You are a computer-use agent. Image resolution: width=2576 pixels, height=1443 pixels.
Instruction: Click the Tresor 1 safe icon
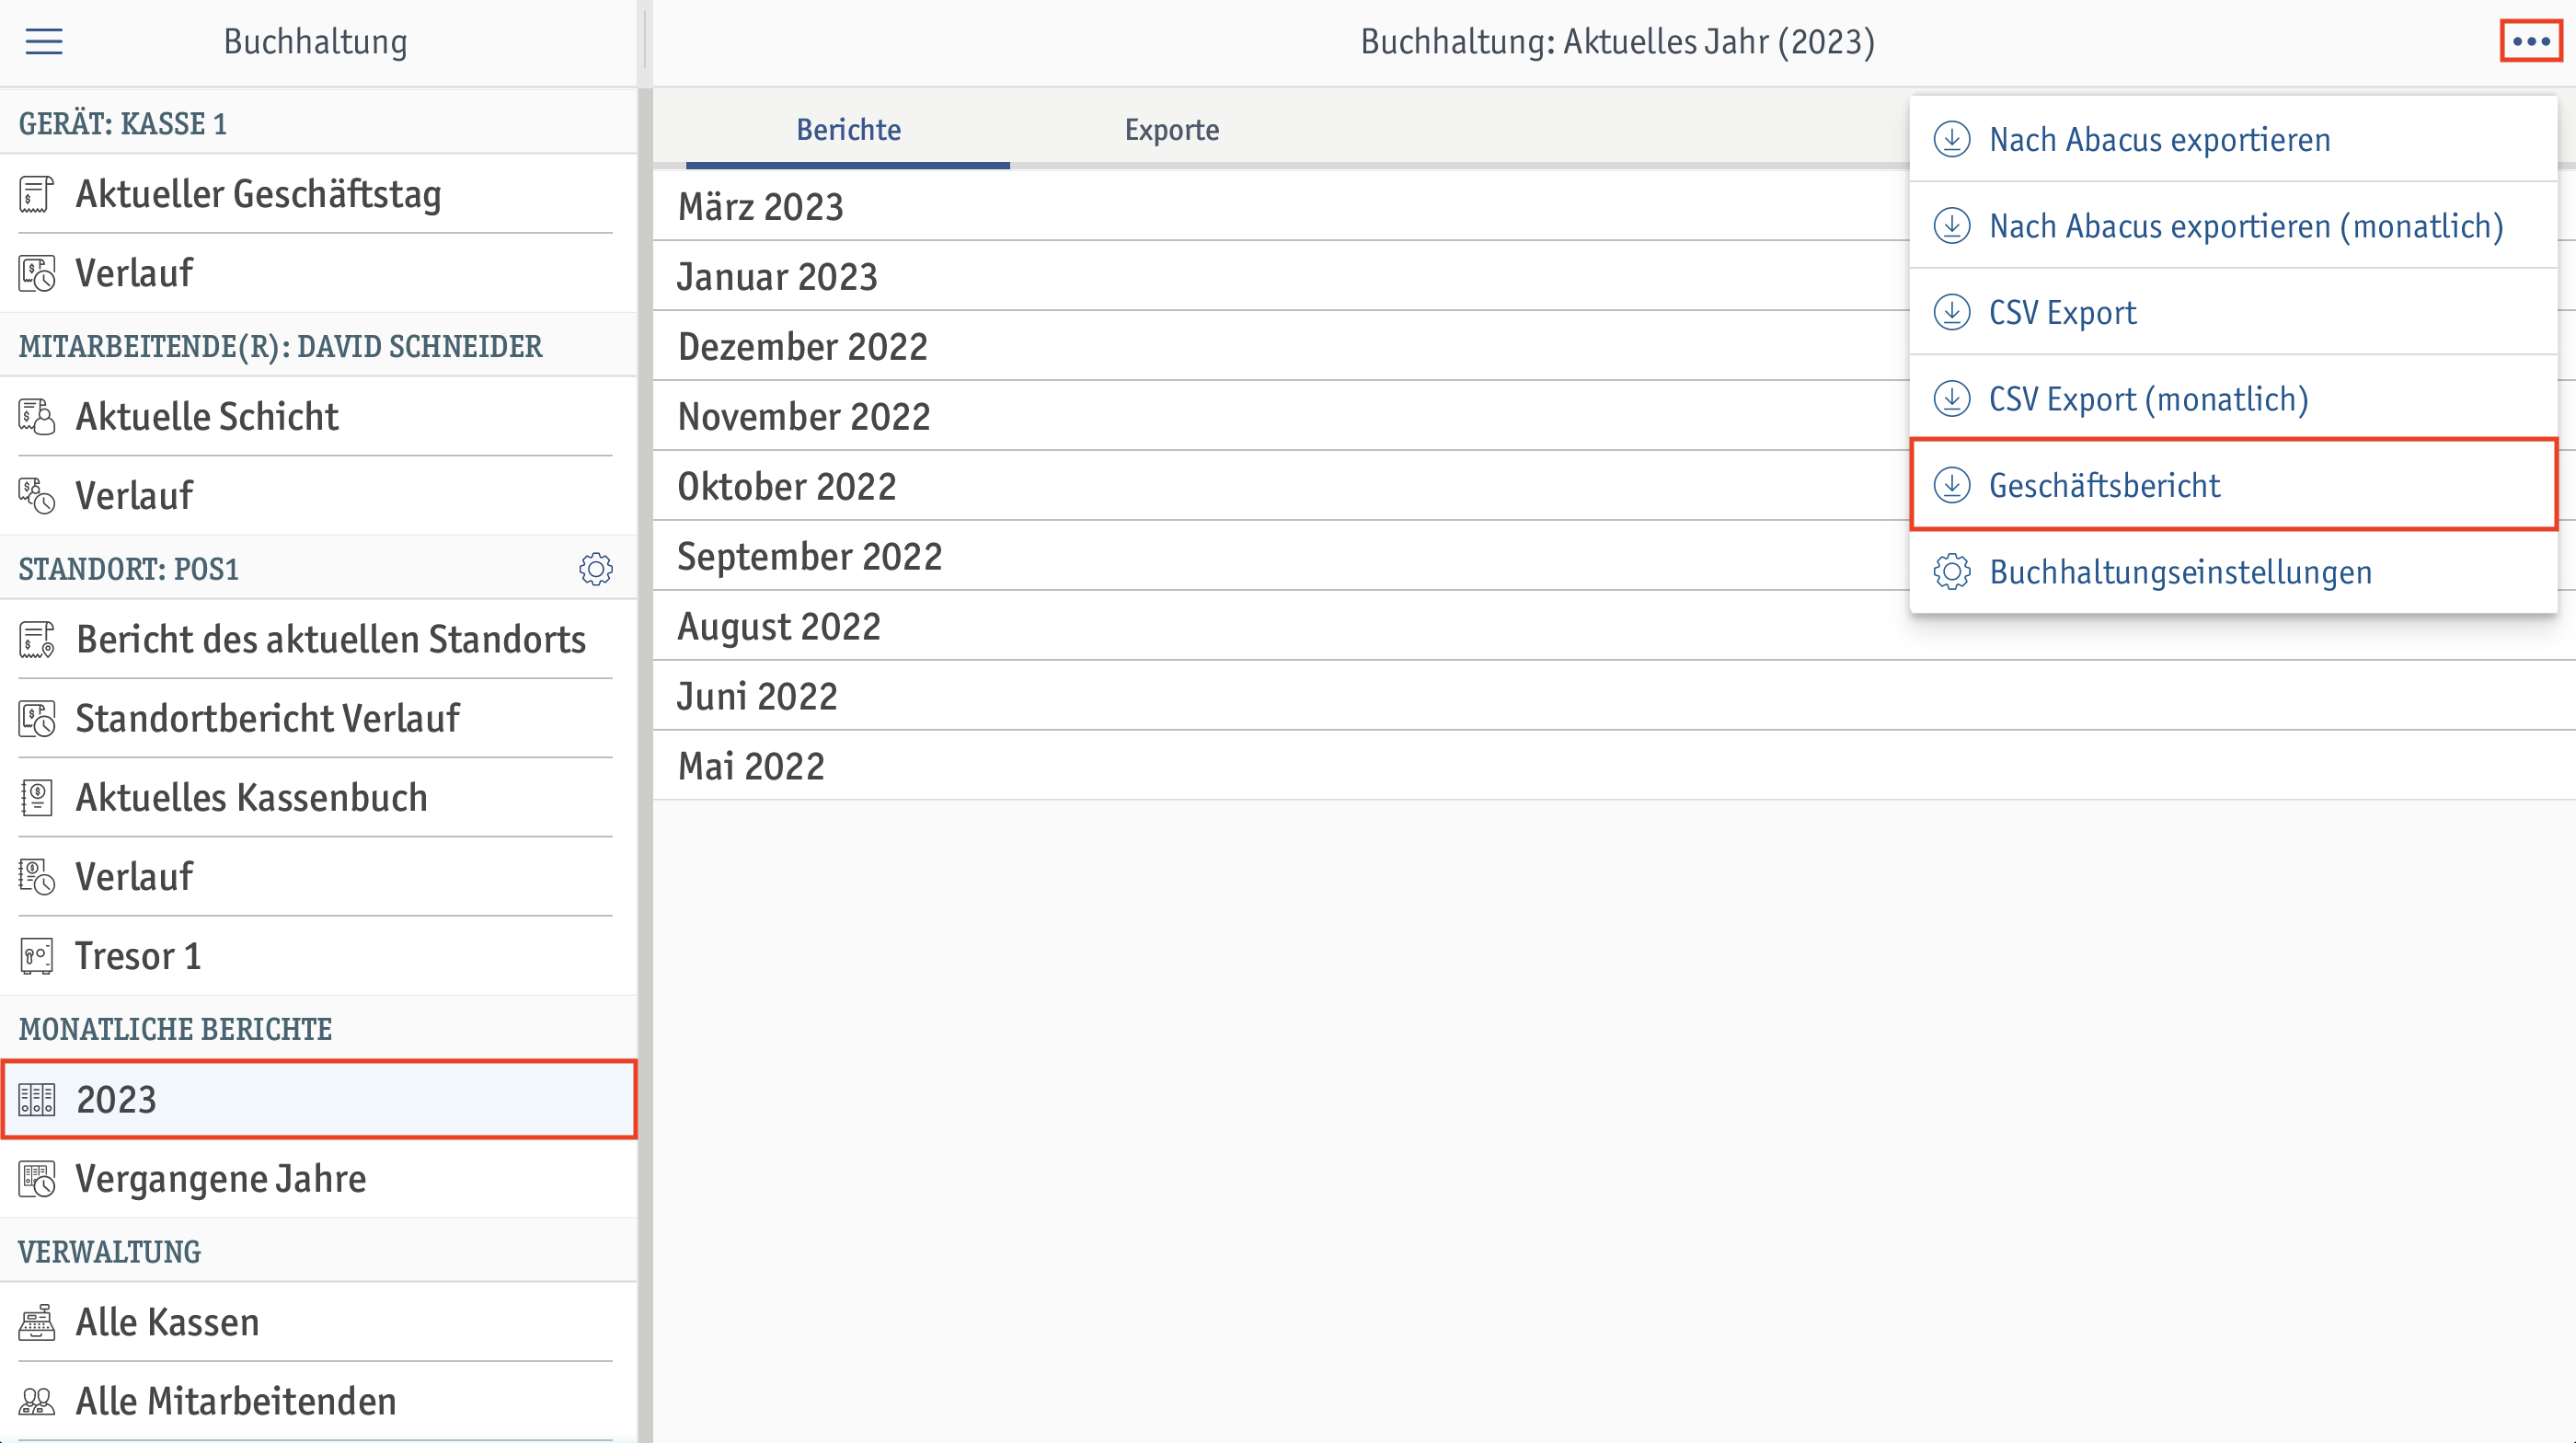pyautogui.click(x=37, y=956)
